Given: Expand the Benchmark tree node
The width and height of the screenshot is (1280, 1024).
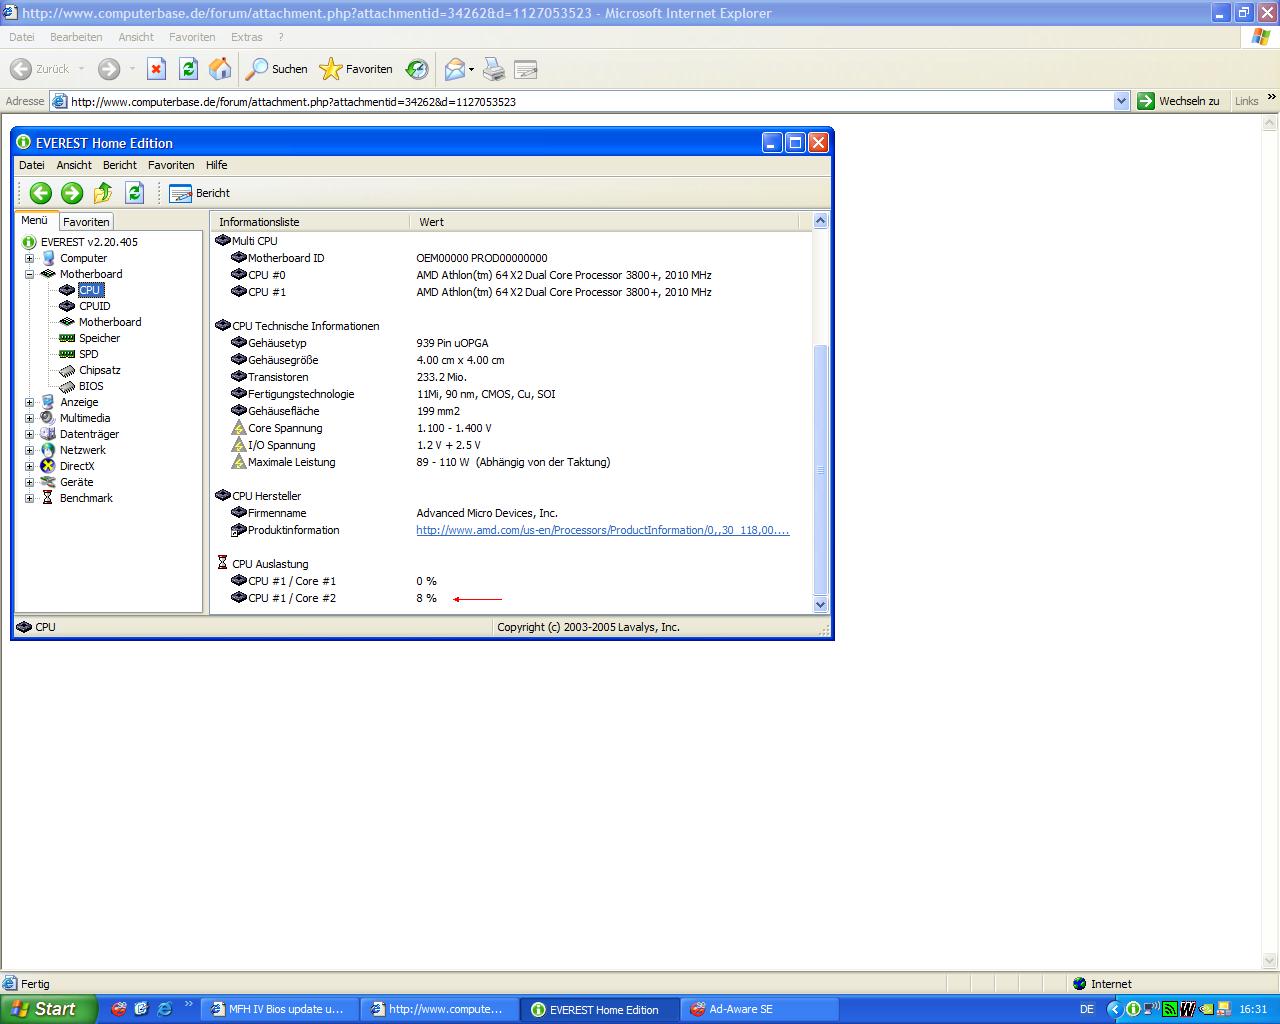Looking at the screenshot, I should (29, 498).
